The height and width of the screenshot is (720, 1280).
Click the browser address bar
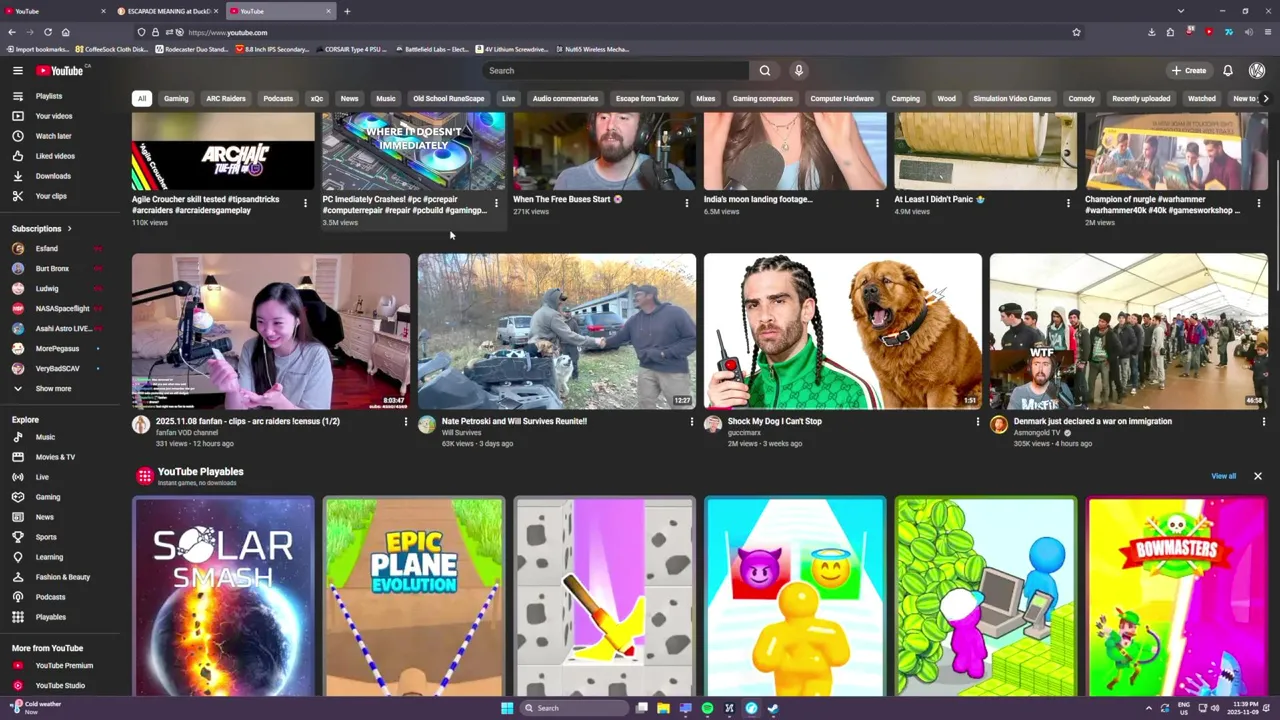pyautogui.click(x=620, y=32)
